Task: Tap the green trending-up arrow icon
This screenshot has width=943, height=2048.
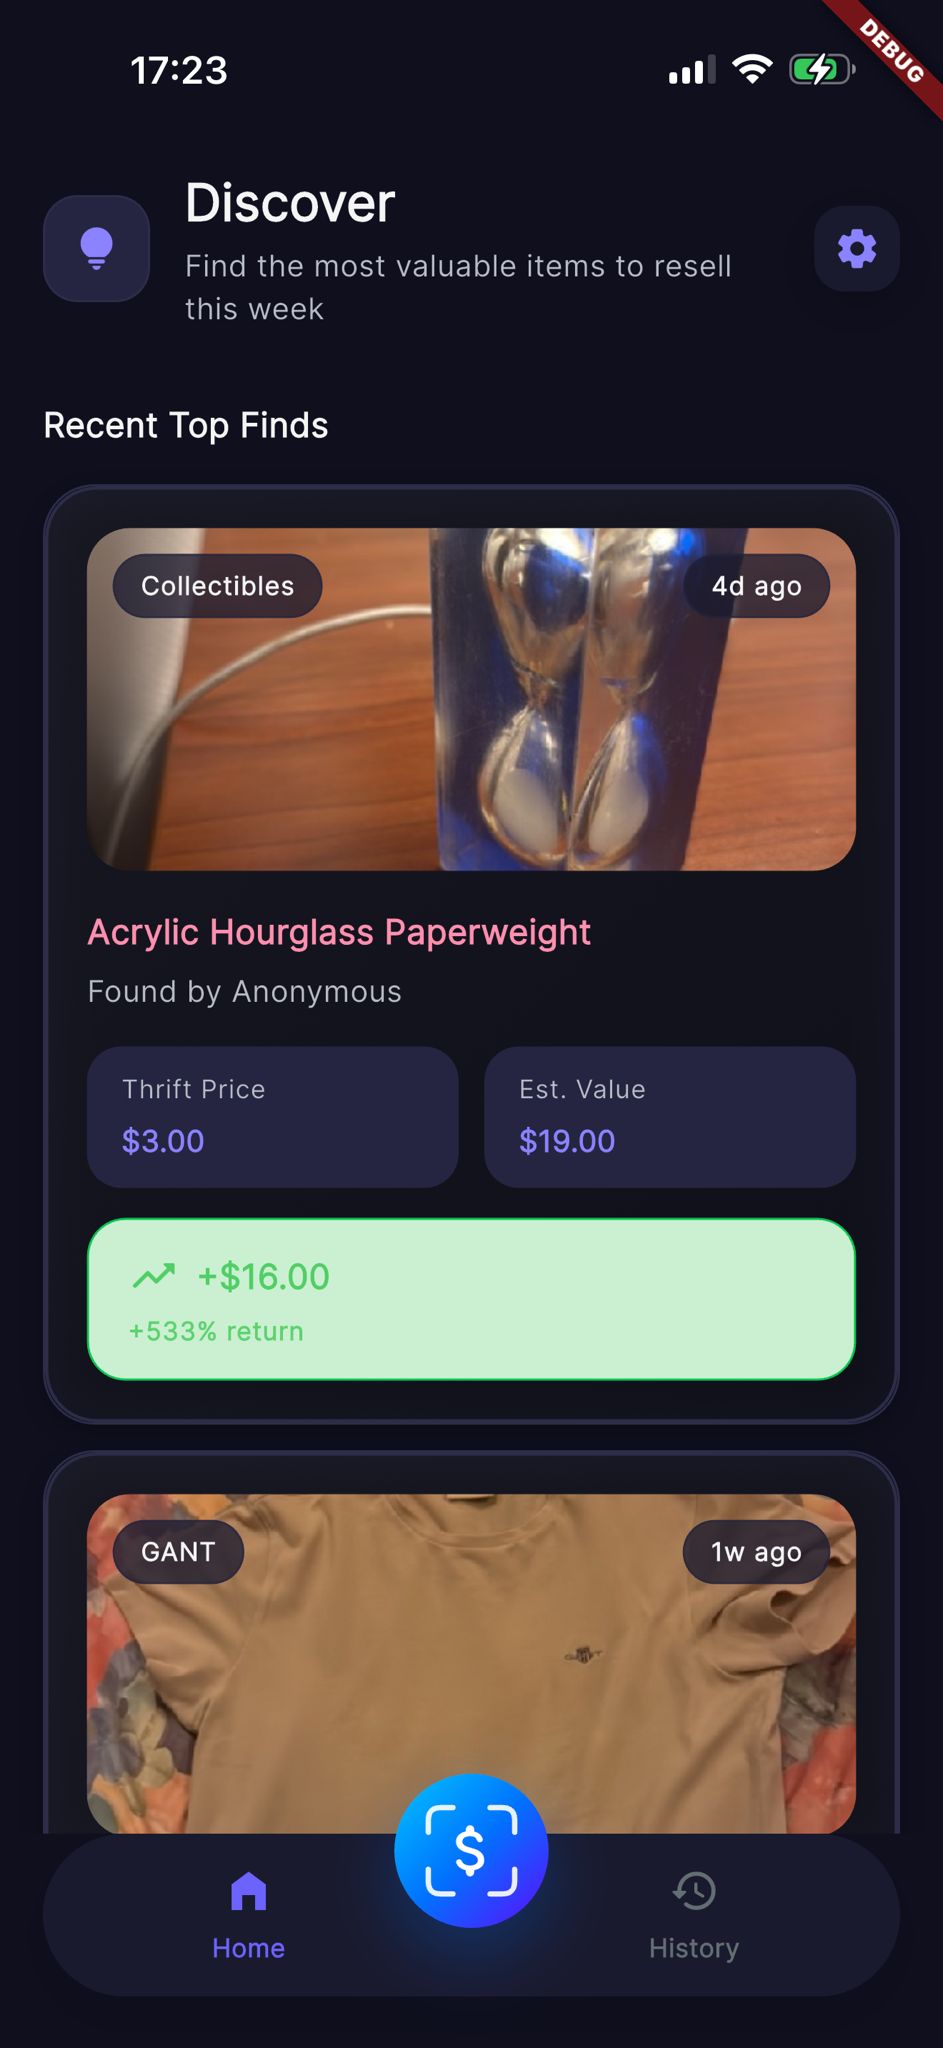Action: tap(154, 1276)
